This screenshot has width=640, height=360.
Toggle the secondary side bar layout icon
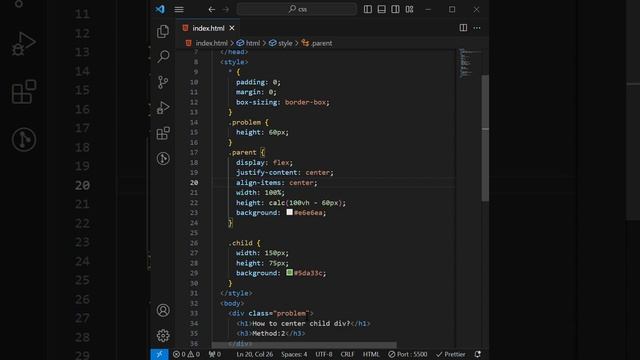click(396, 9)
